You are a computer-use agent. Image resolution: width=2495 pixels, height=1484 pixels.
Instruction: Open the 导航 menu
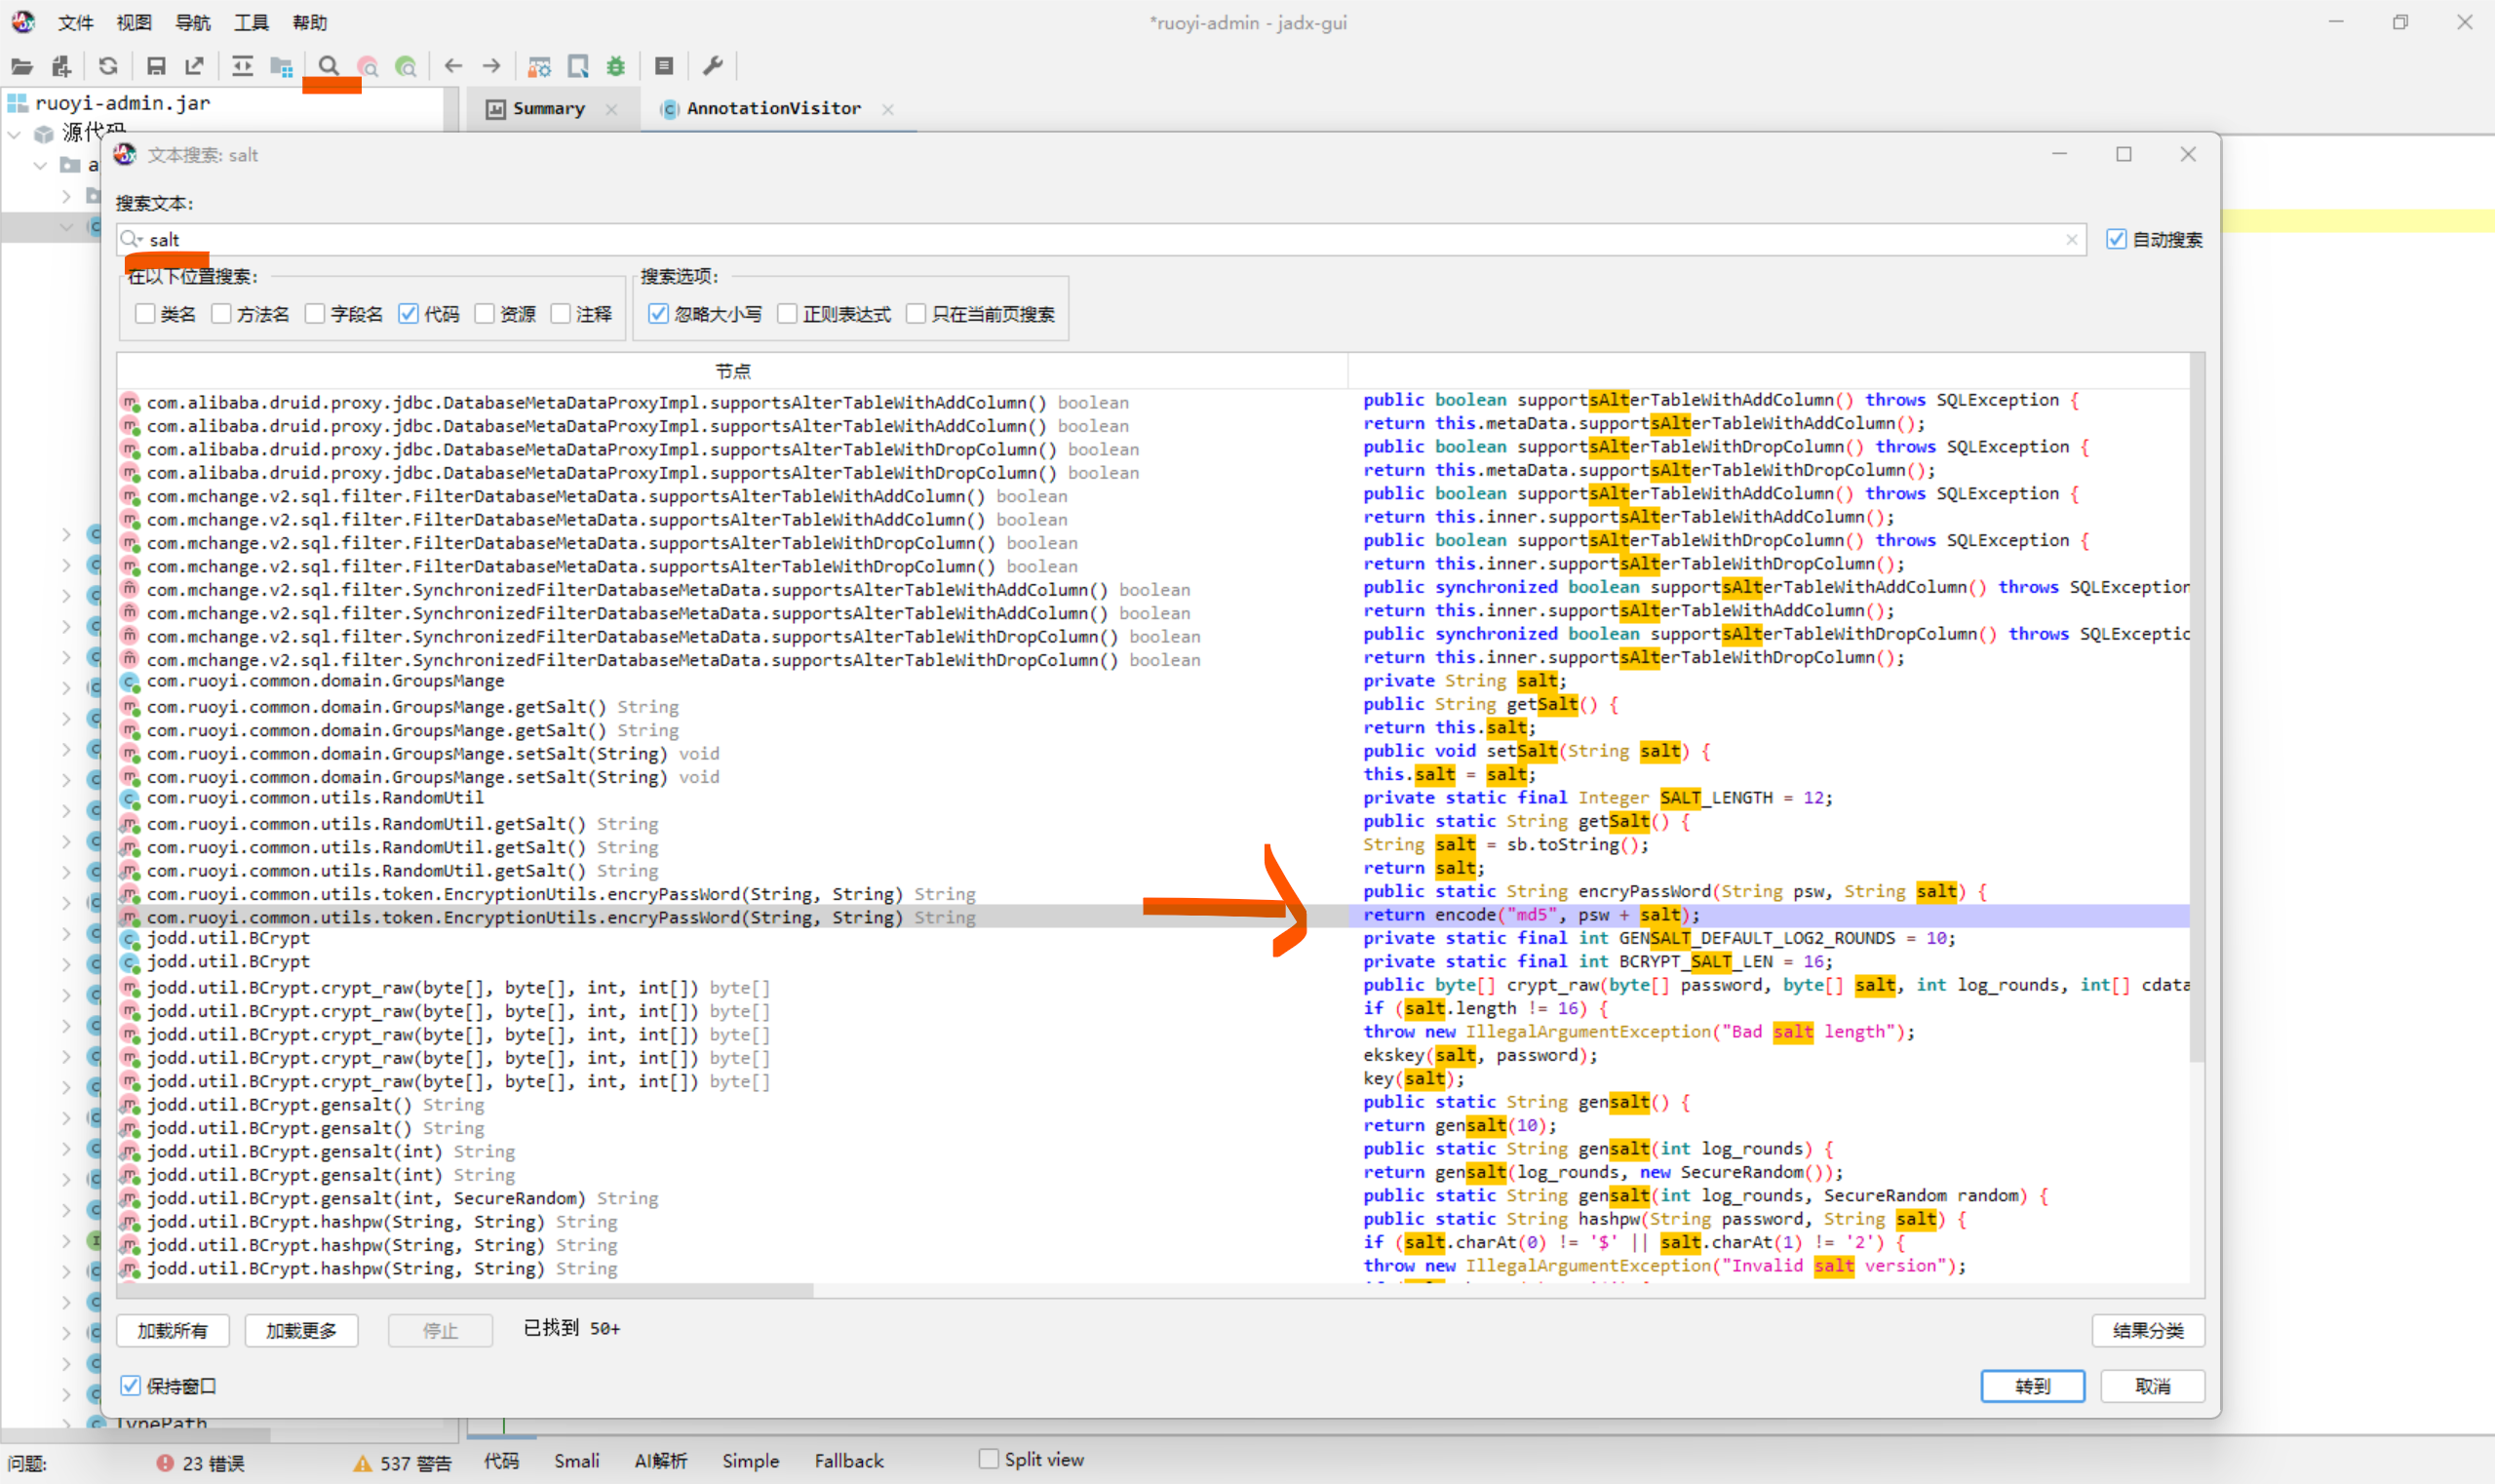coord(192,22)
